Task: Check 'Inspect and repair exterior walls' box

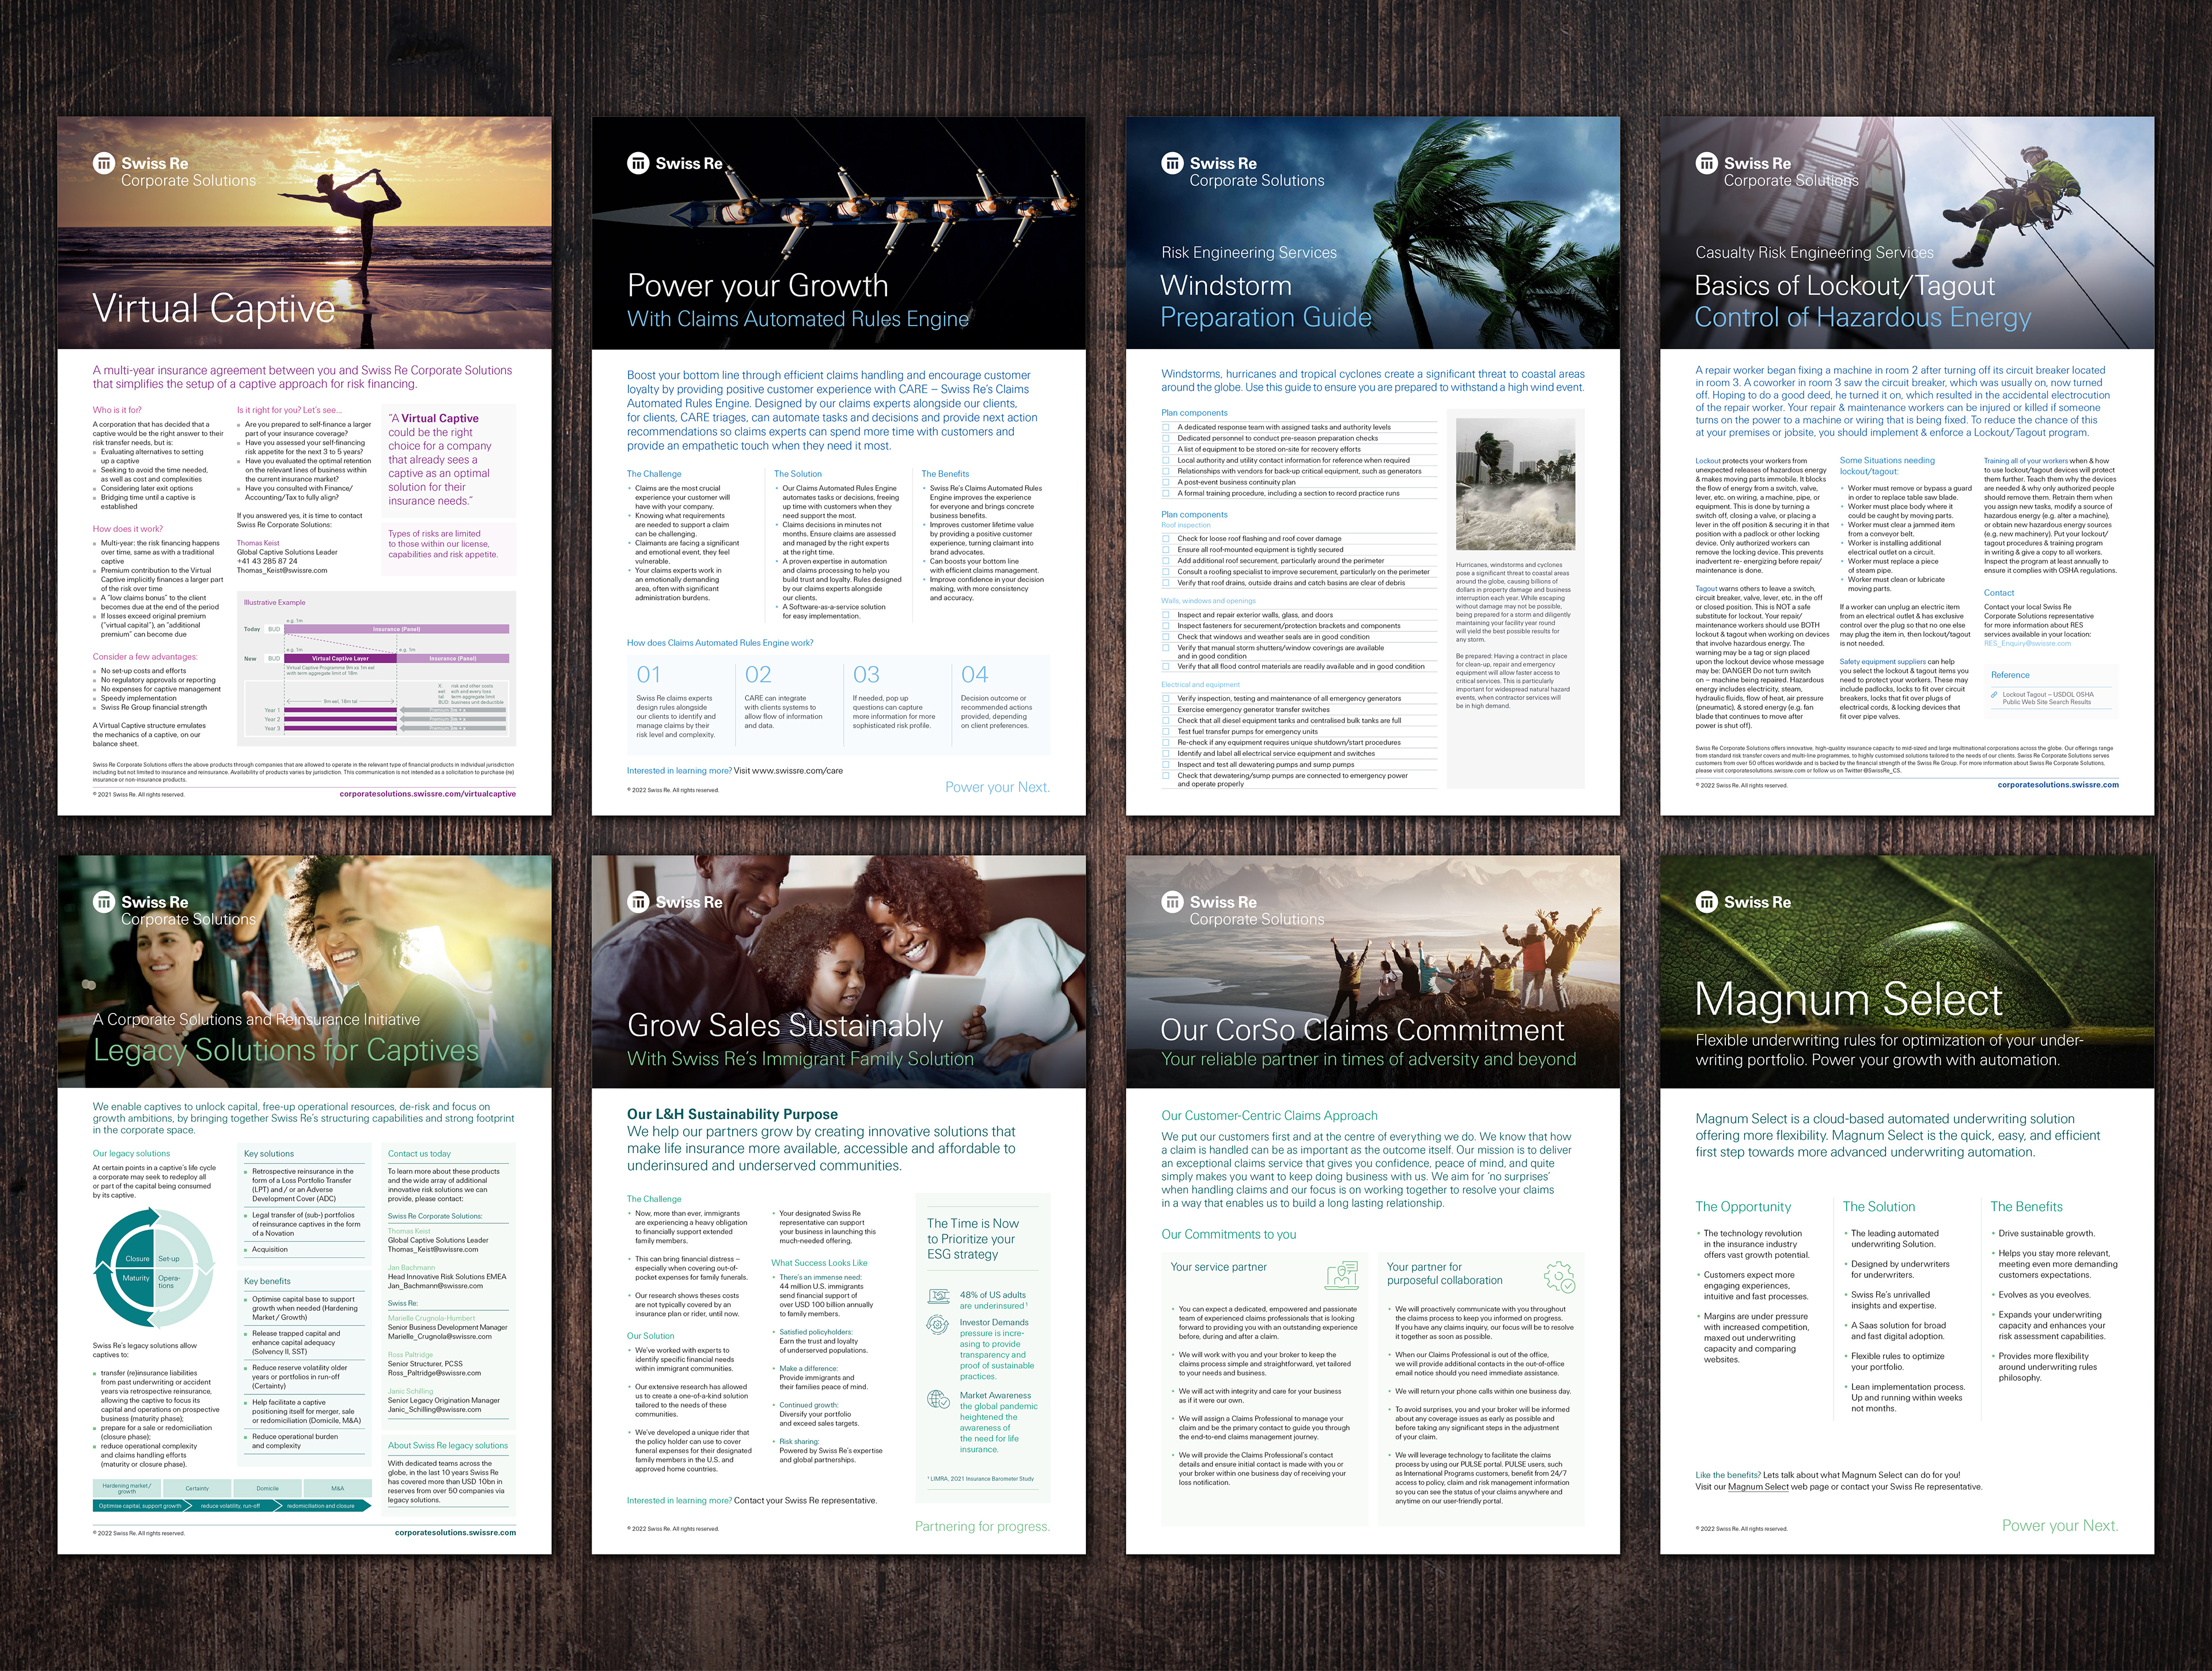Action: point(1166,615)
